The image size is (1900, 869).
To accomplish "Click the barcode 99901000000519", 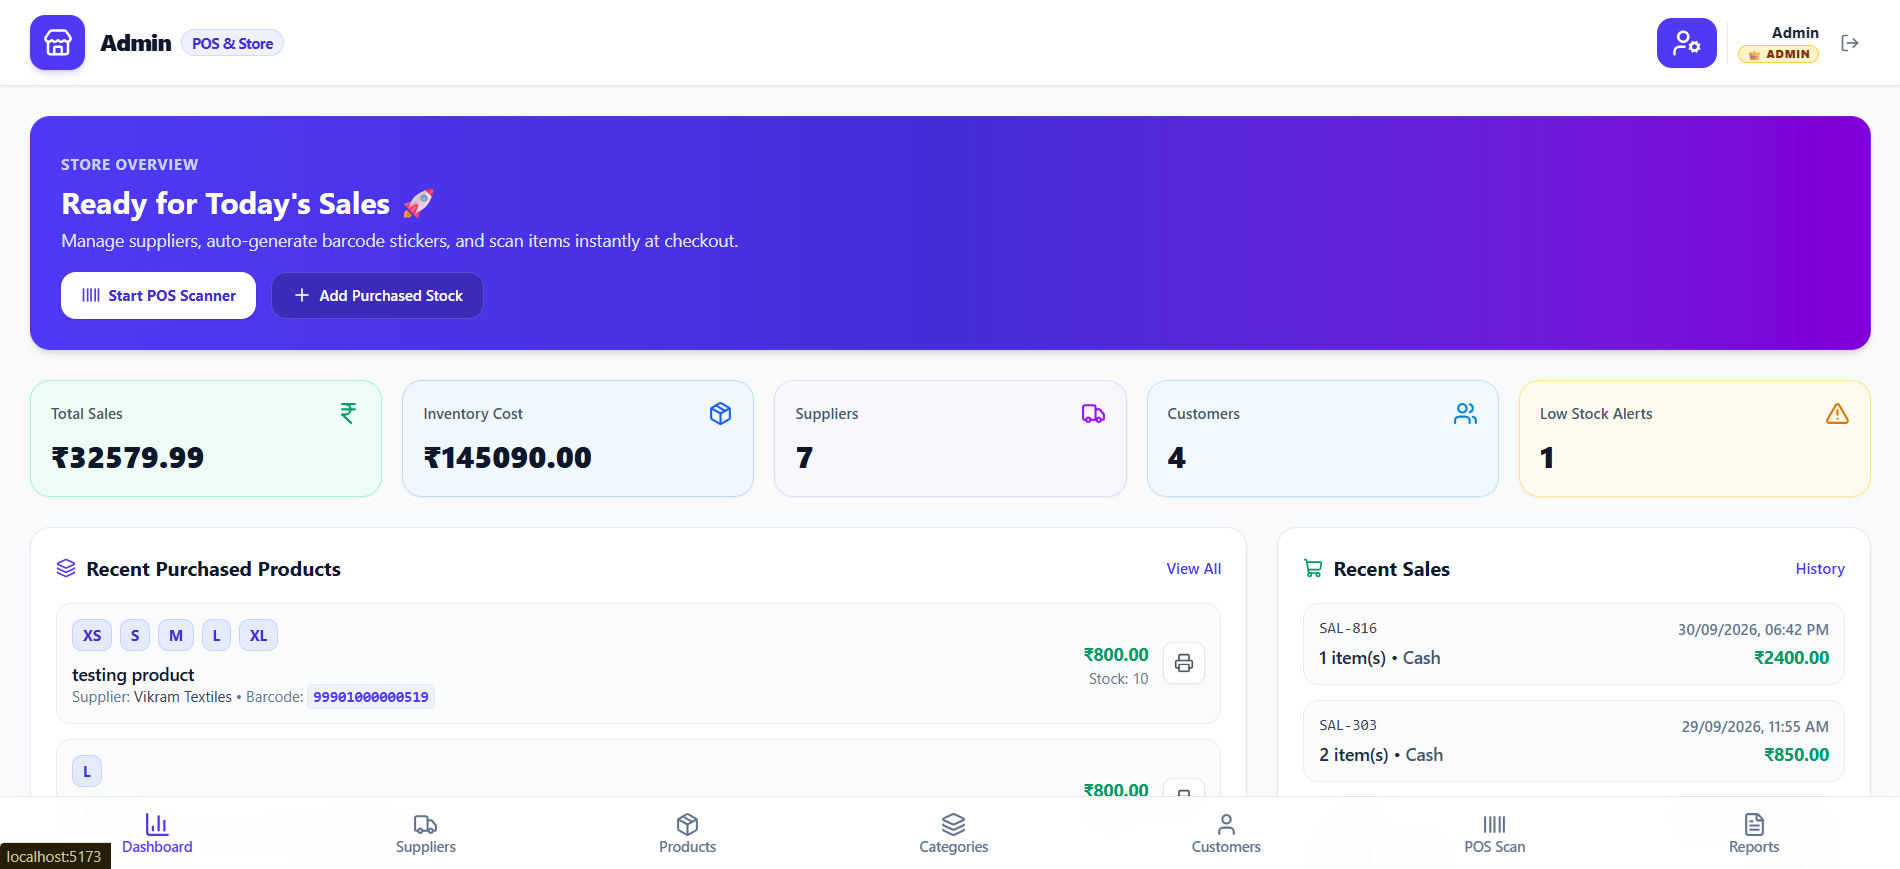I will (x=371, y=697).
